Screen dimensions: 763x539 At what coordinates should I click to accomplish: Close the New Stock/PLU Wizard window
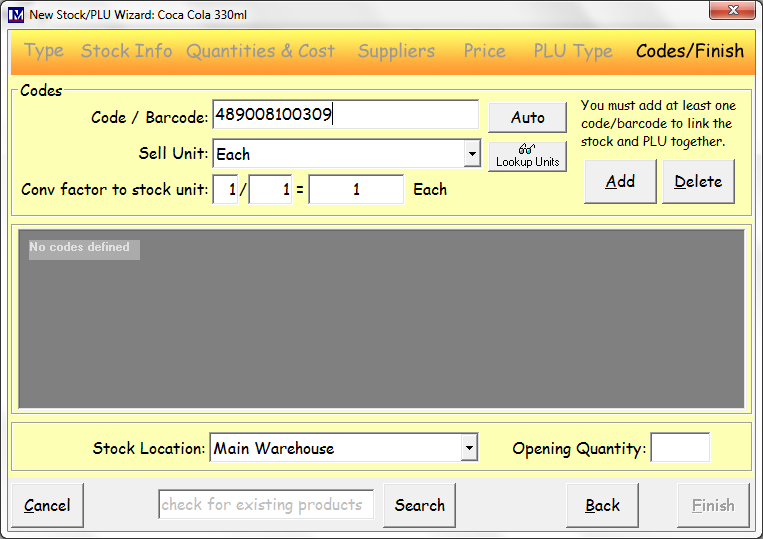pos(733,10)
